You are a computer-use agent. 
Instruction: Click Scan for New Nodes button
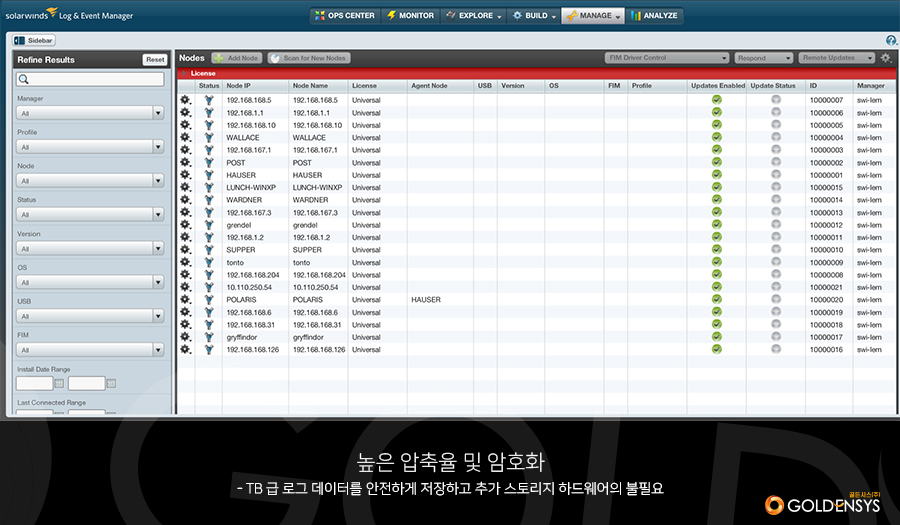[x=309, y=58]
